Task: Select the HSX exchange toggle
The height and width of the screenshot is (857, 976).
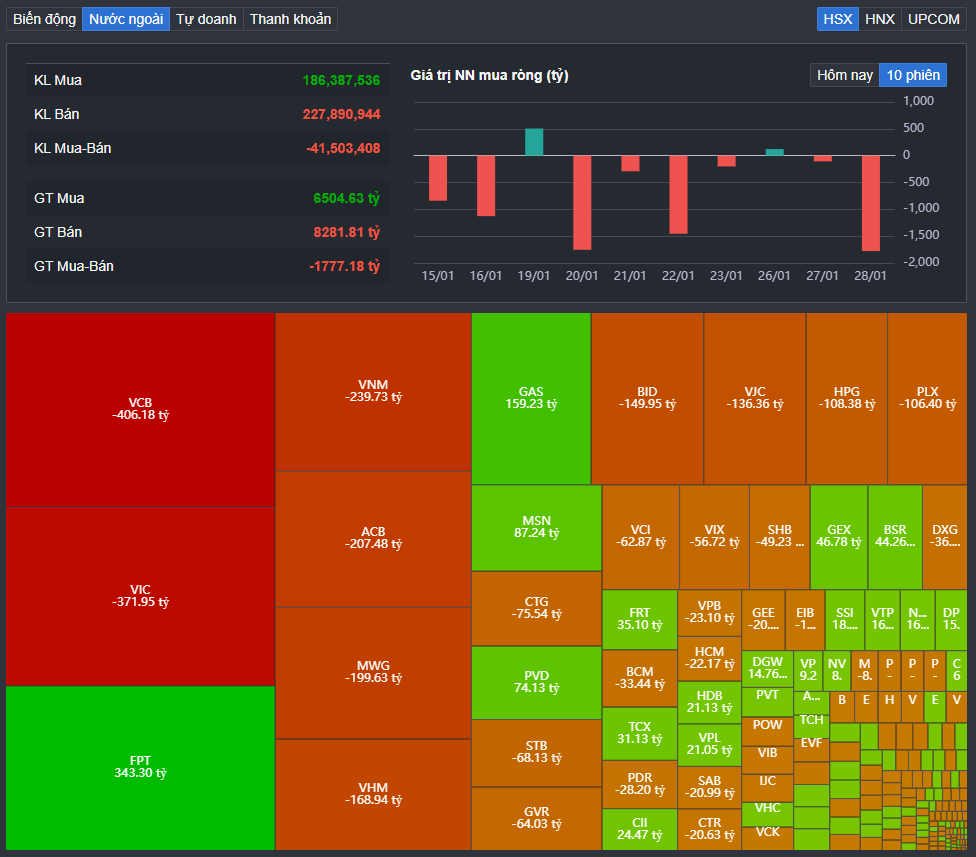Action: [x=837, y=19]
